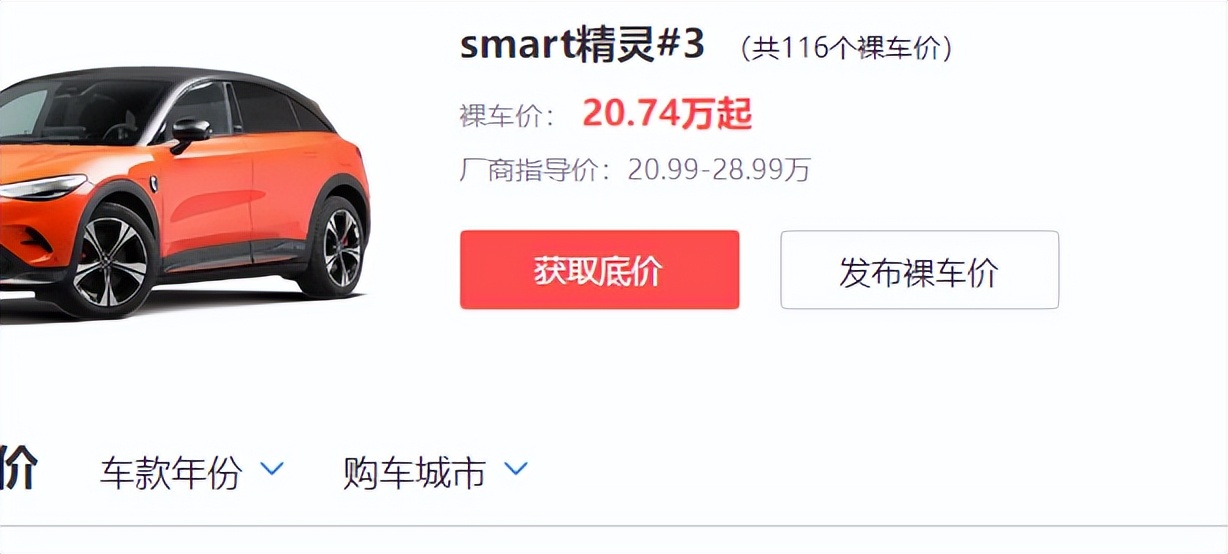The image size is (1228, 554).
Task: Select the red 20.74万起 price
Action: pos(667,114)
